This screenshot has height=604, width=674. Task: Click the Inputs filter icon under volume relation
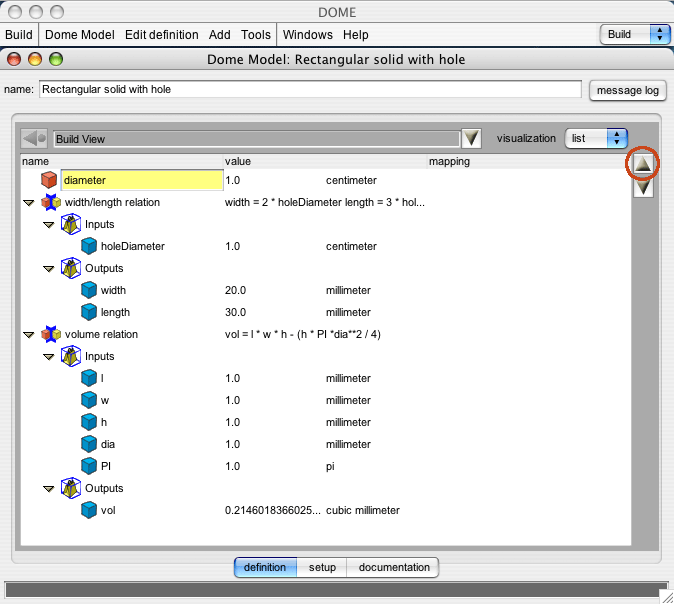pyautogui.click(x=71, y=356)
